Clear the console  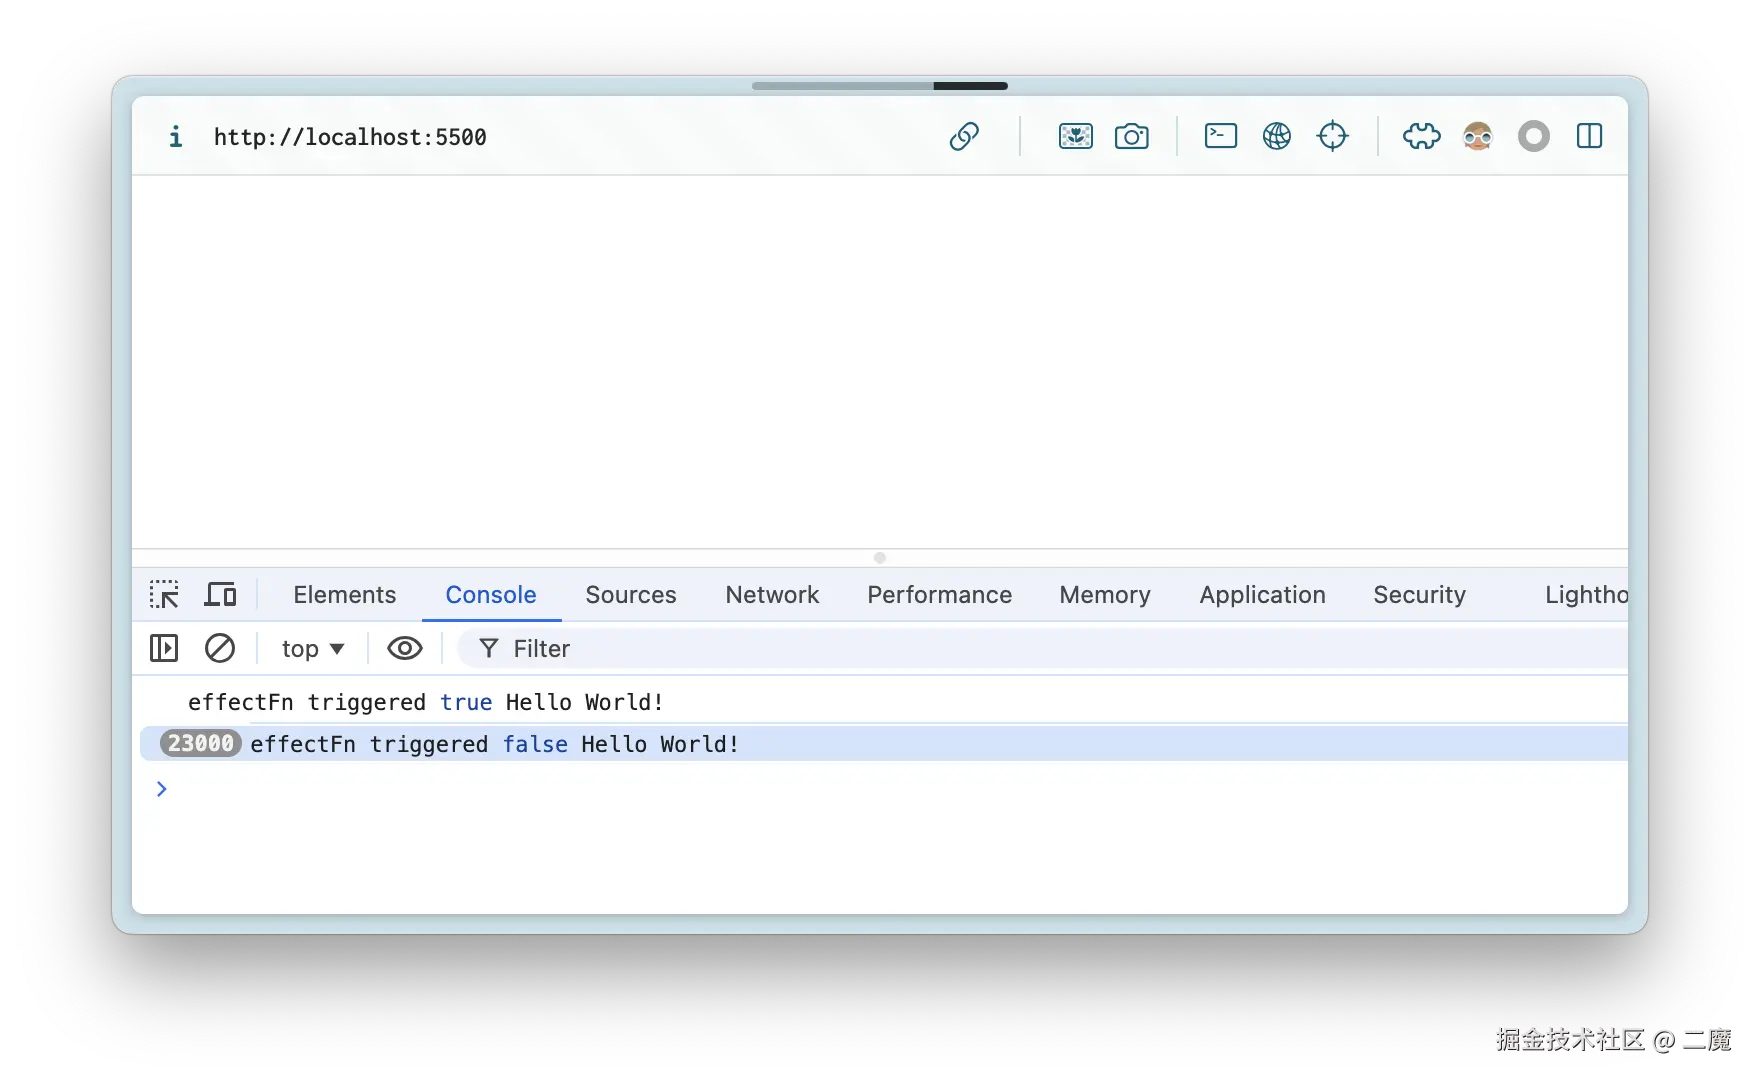click(220, 649)
